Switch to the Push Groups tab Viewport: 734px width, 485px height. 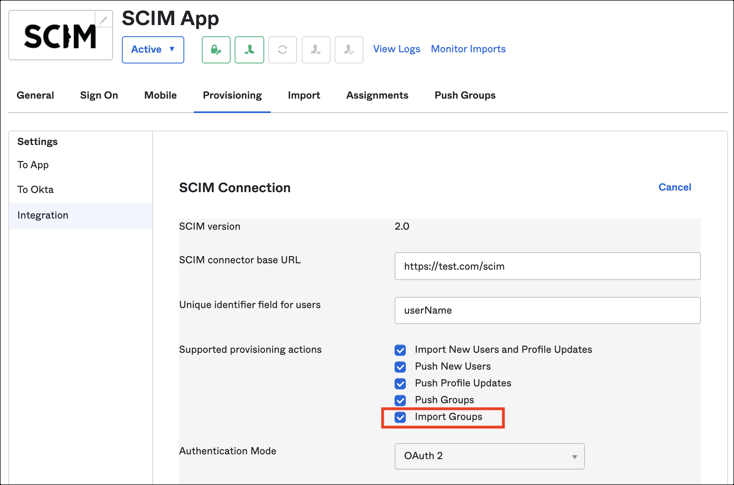tap(464, 96)
